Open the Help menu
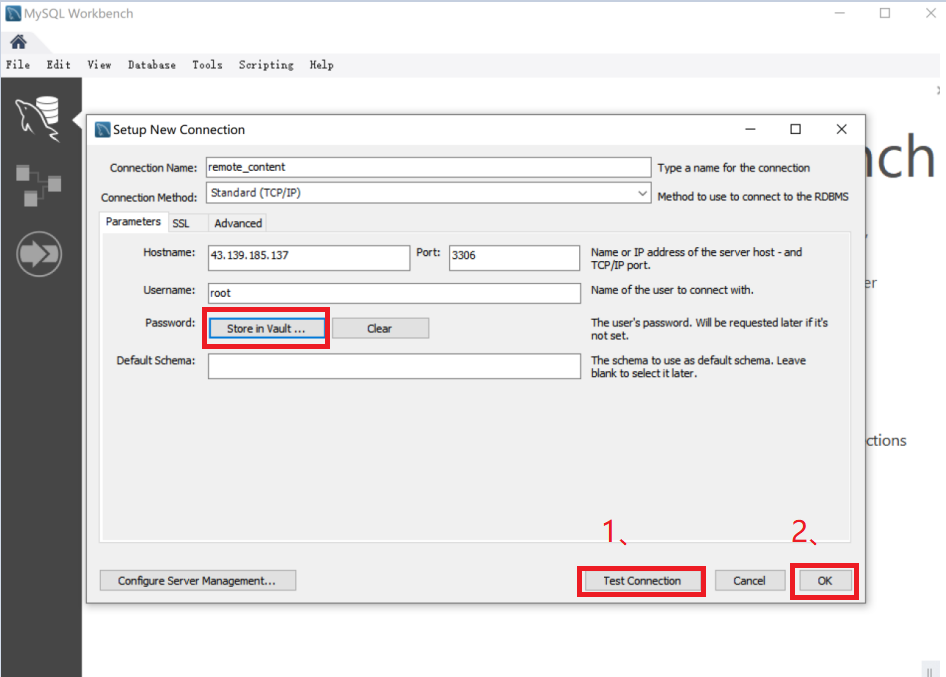Screen dimensions: 946x677 (x=322, y=65)
